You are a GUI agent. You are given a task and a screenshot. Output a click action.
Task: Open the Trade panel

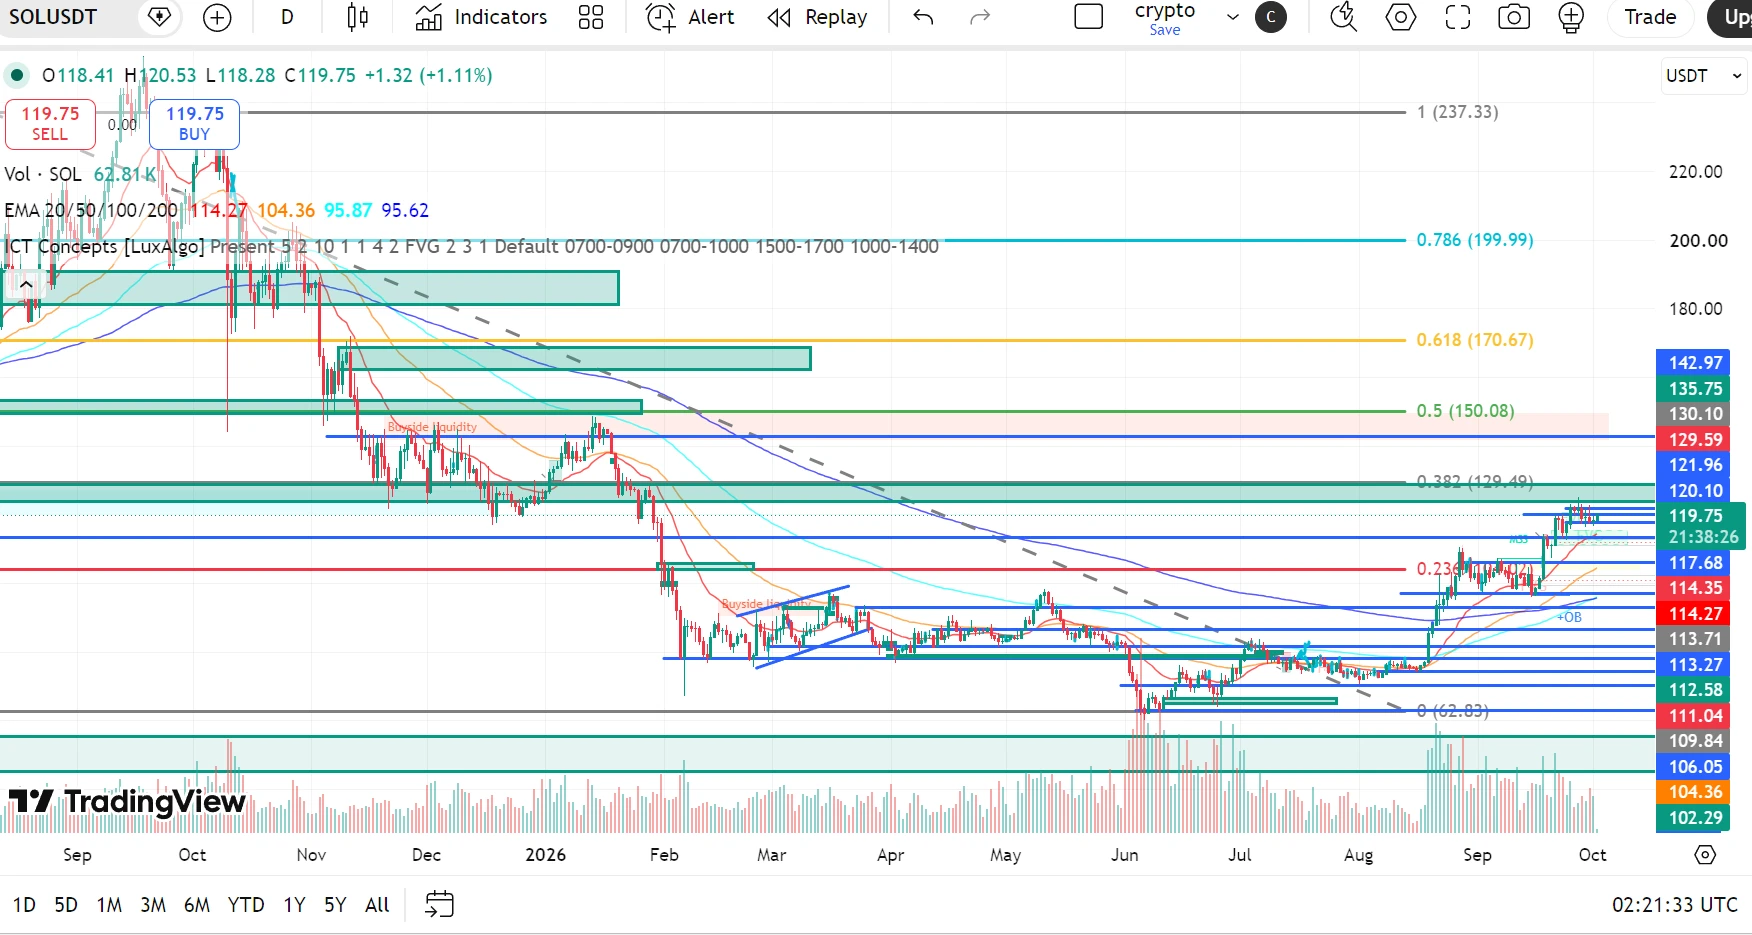1650,17
